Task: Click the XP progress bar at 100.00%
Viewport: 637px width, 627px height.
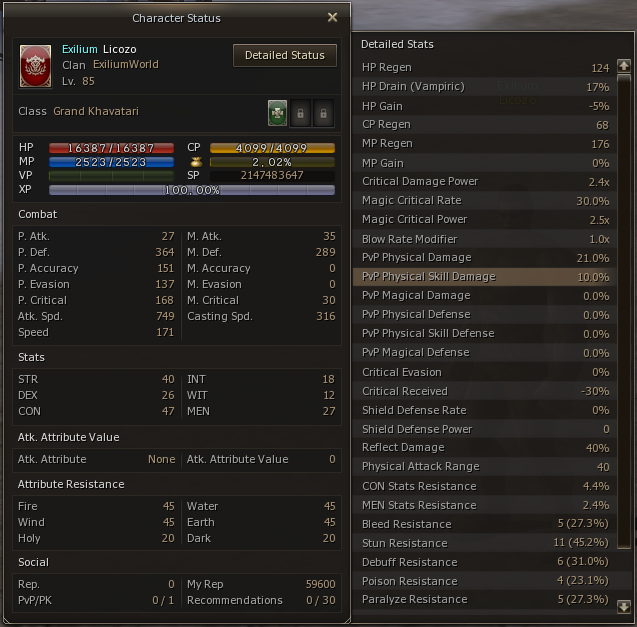Action: pos(192,190)
